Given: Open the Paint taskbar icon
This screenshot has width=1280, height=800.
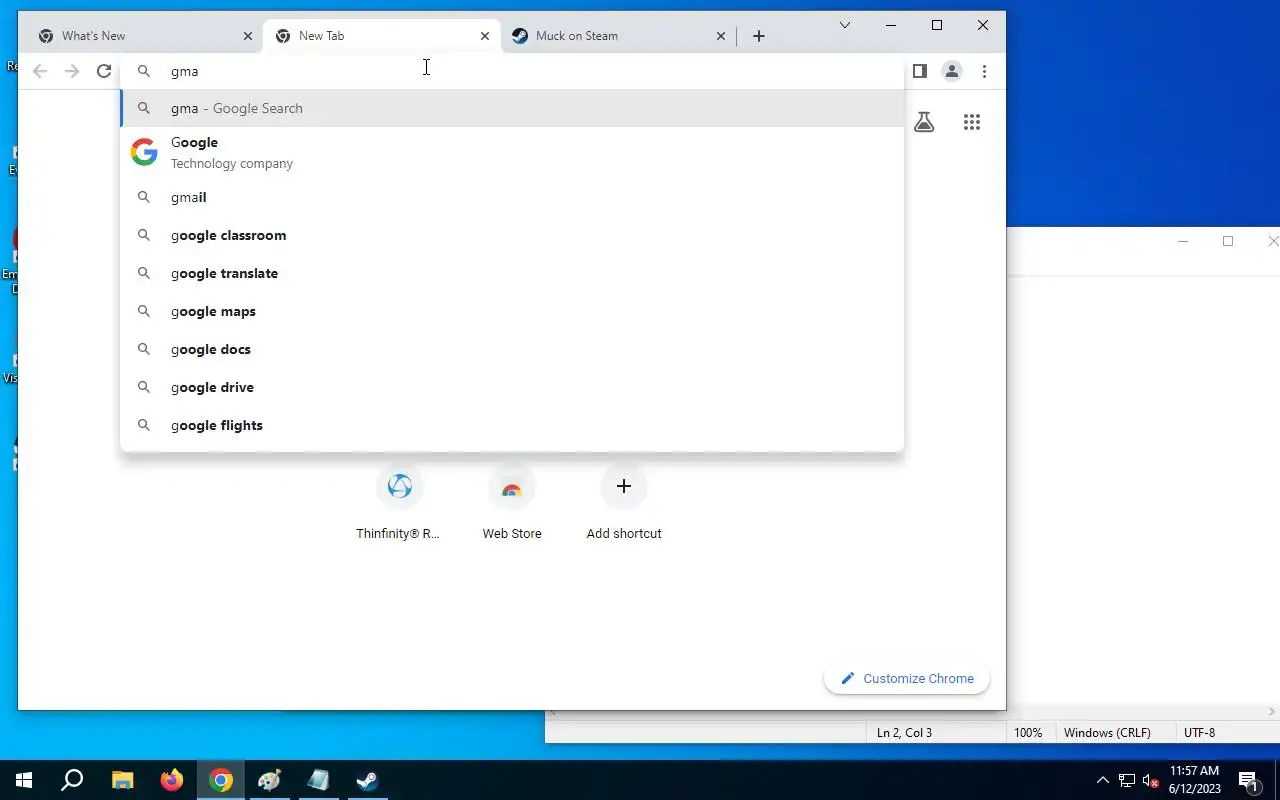Looking at the screenshot, I should (x=270, y=780).
